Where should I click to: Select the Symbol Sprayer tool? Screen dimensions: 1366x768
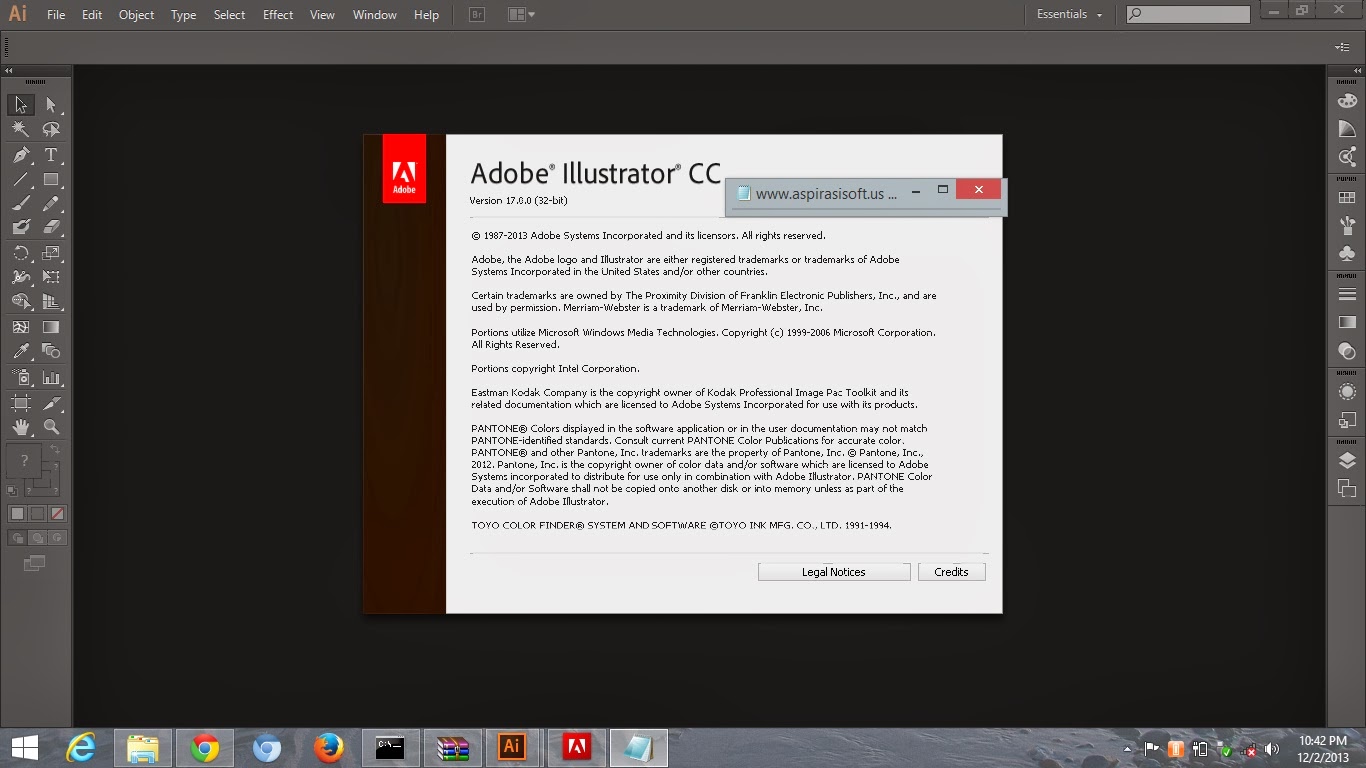click(x=21, y=378)
